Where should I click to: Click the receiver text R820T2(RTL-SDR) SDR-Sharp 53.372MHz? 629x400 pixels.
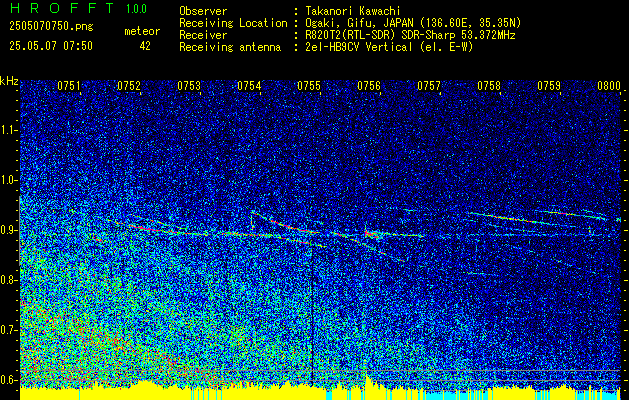pos(410,35)
